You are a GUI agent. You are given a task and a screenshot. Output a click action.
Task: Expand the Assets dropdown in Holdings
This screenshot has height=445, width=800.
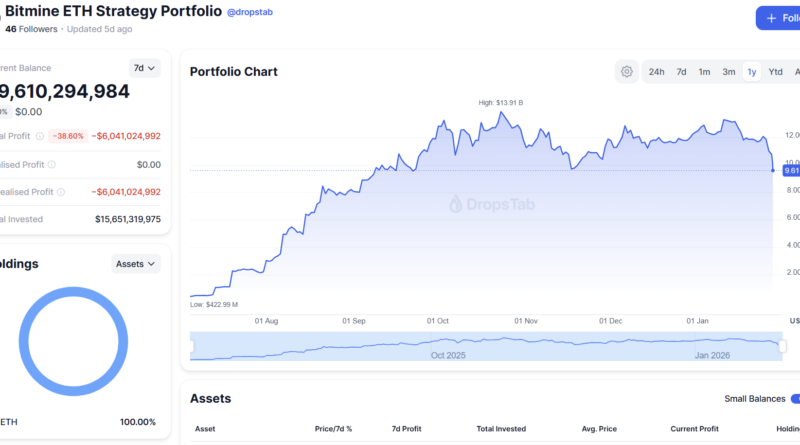tap(136, 264)
